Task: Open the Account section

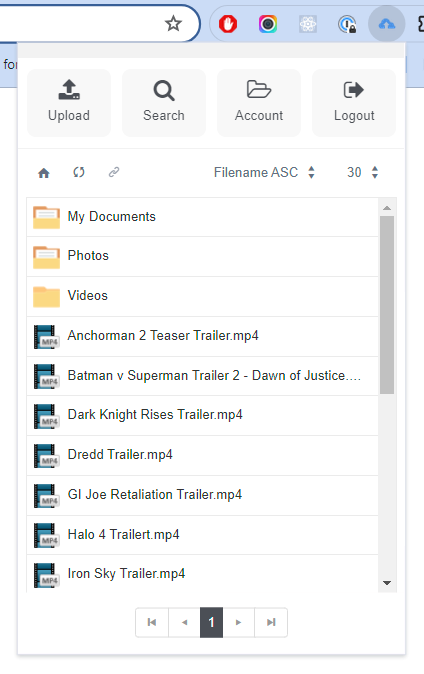Action: (259, 103)
